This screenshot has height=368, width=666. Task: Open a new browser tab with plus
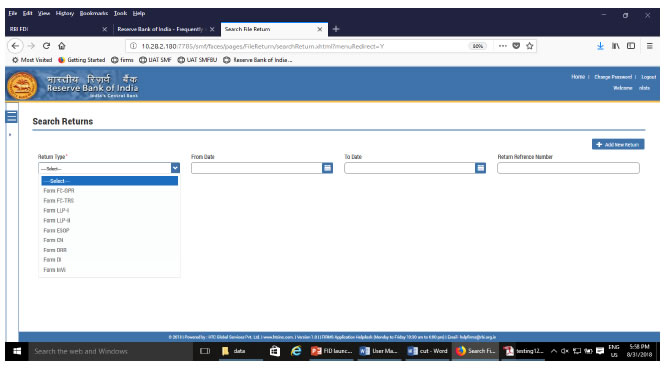336,29
